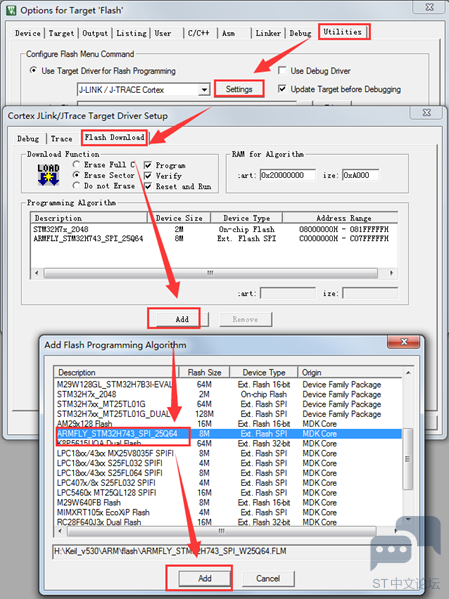Click the RAM Start field 0x20000000
Screen dimensions: 449x599
pos(288,175)
